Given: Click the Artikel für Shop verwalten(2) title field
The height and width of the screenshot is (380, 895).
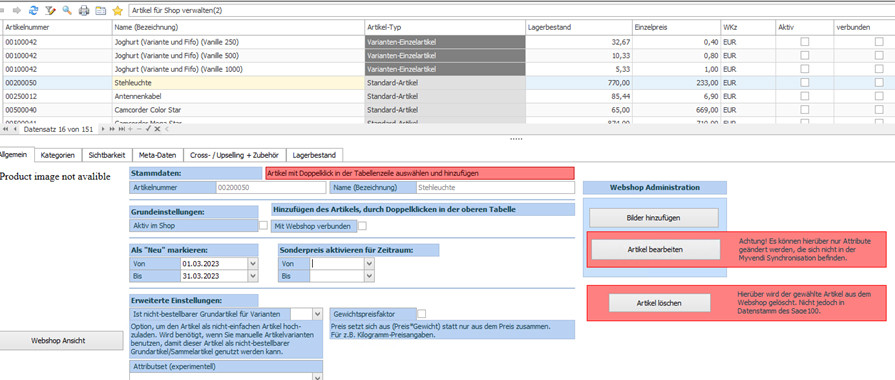Looking at the screenshot, I should [x=511, y=10].
